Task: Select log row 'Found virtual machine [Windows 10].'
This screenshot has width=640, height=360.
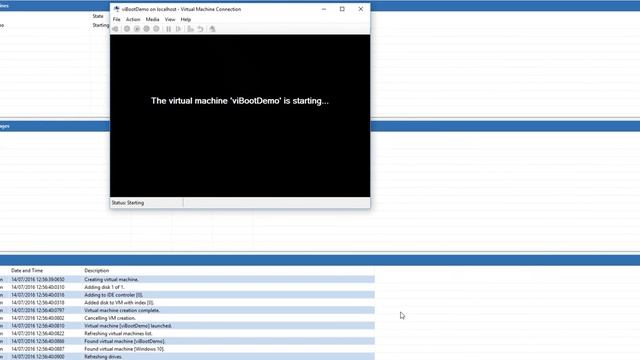Action: (187, 349)
